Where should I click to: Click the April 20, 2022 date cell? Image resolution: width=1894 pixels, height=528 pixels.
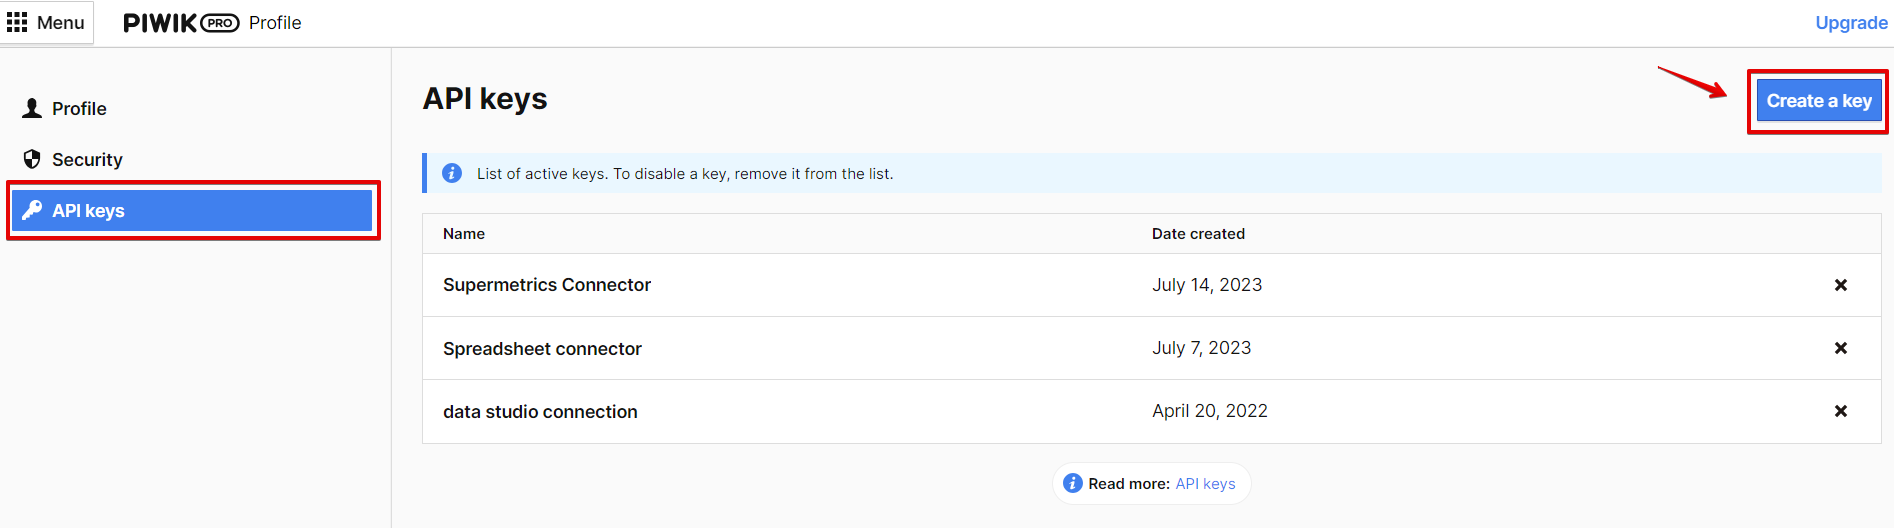click(x=1209, y=411)
